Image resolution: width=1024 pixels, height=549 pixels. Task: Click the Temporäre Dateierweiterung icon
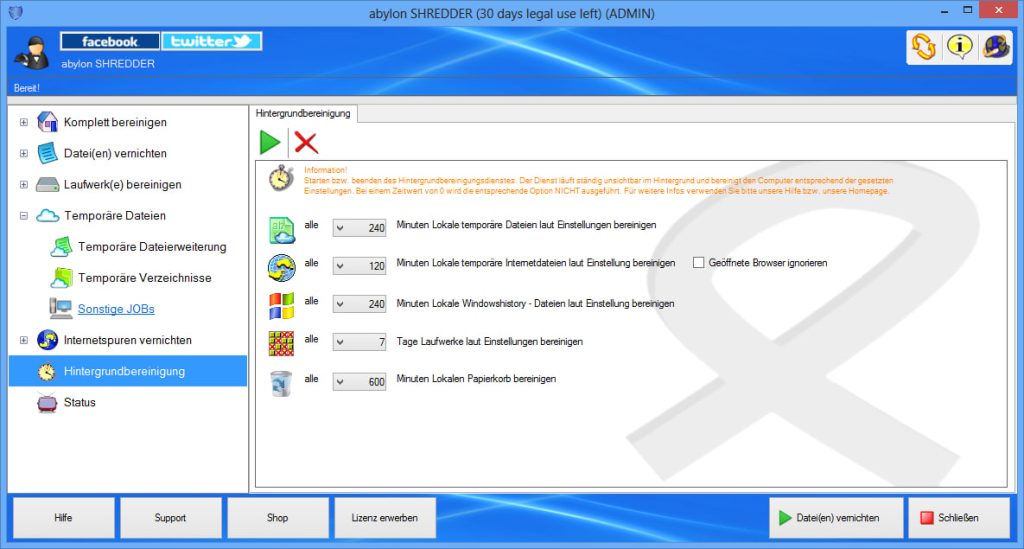click(x=61, y=247)
